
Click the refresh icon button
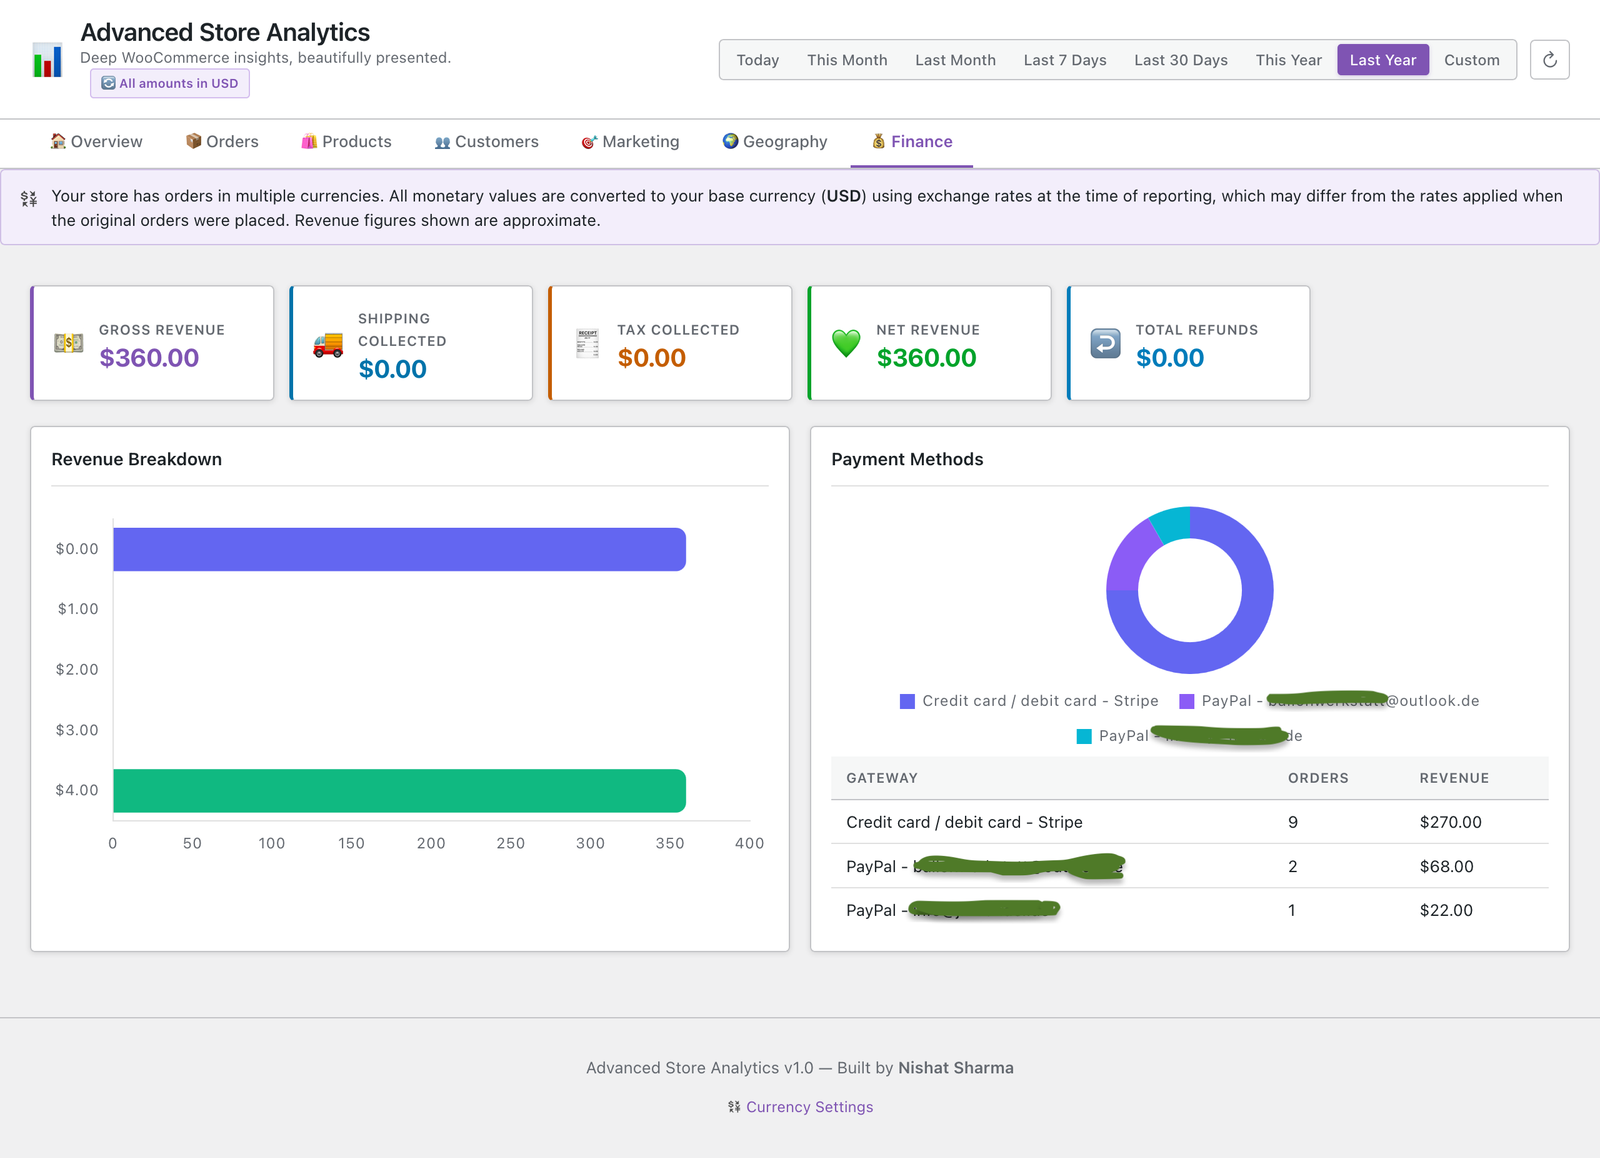point(1549,60)
